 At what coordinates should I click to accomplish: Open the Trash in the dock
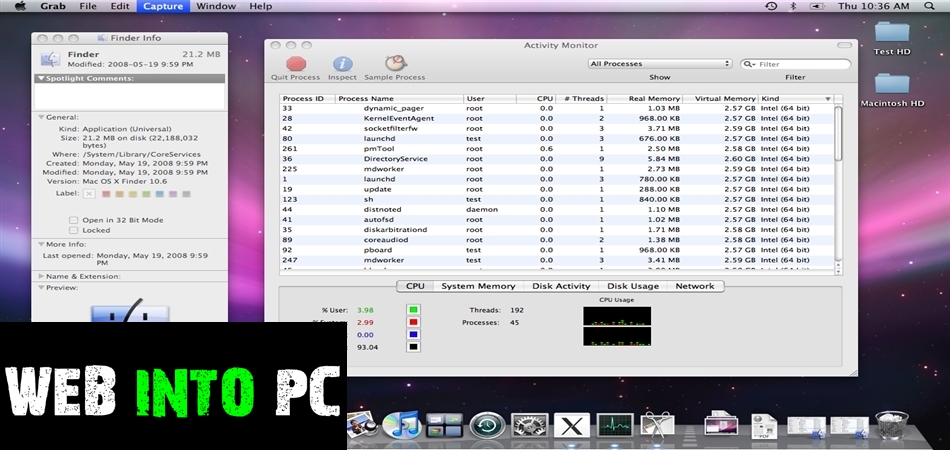[x=892, y=425]
